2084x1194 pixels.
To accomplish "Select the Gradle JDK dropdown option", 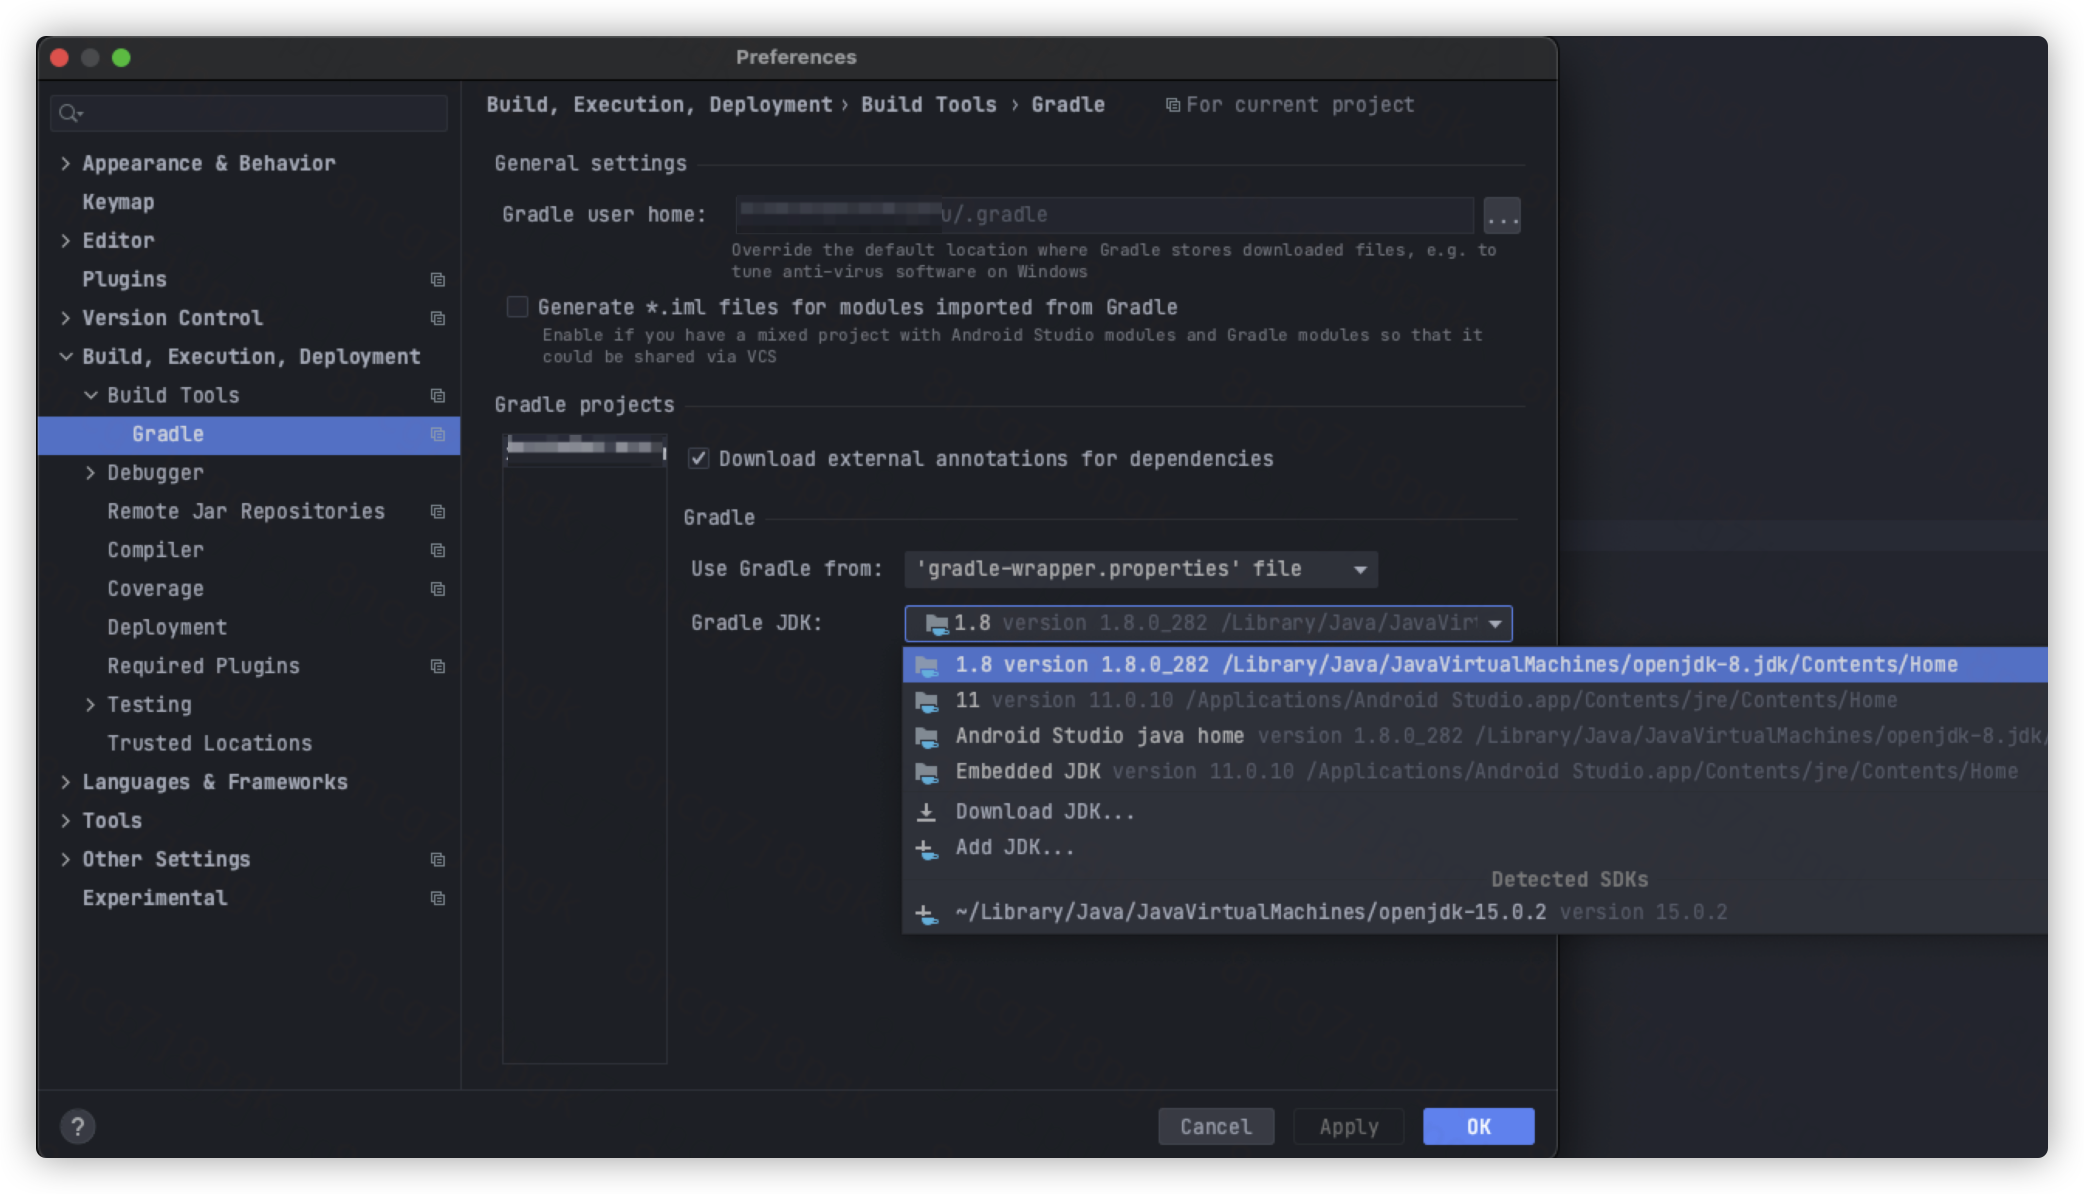I will click(1207, 623).
